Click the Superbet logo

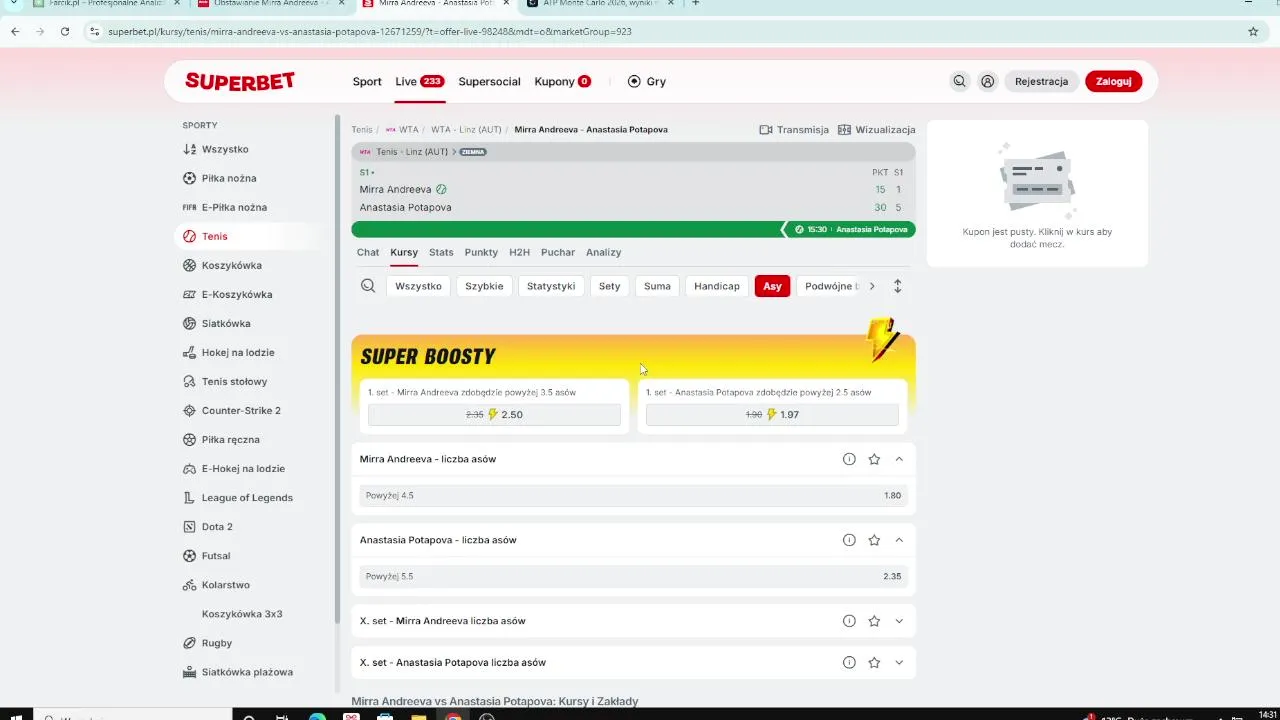click(x=240, y=82)
